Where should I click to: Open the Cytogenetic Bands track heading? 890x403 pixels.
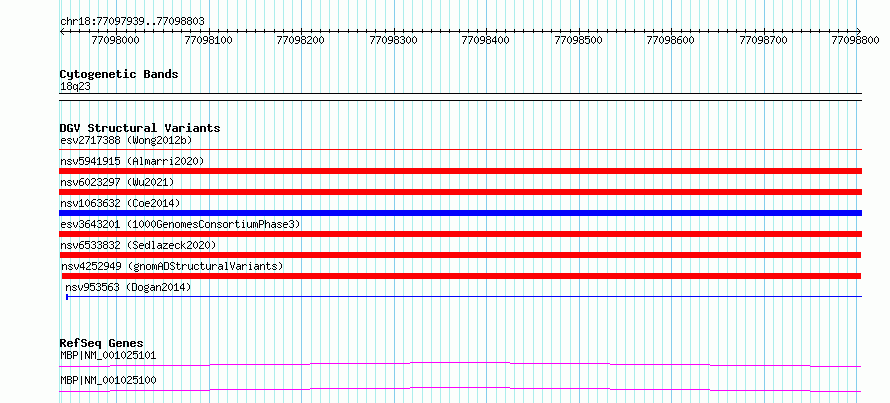119,74
